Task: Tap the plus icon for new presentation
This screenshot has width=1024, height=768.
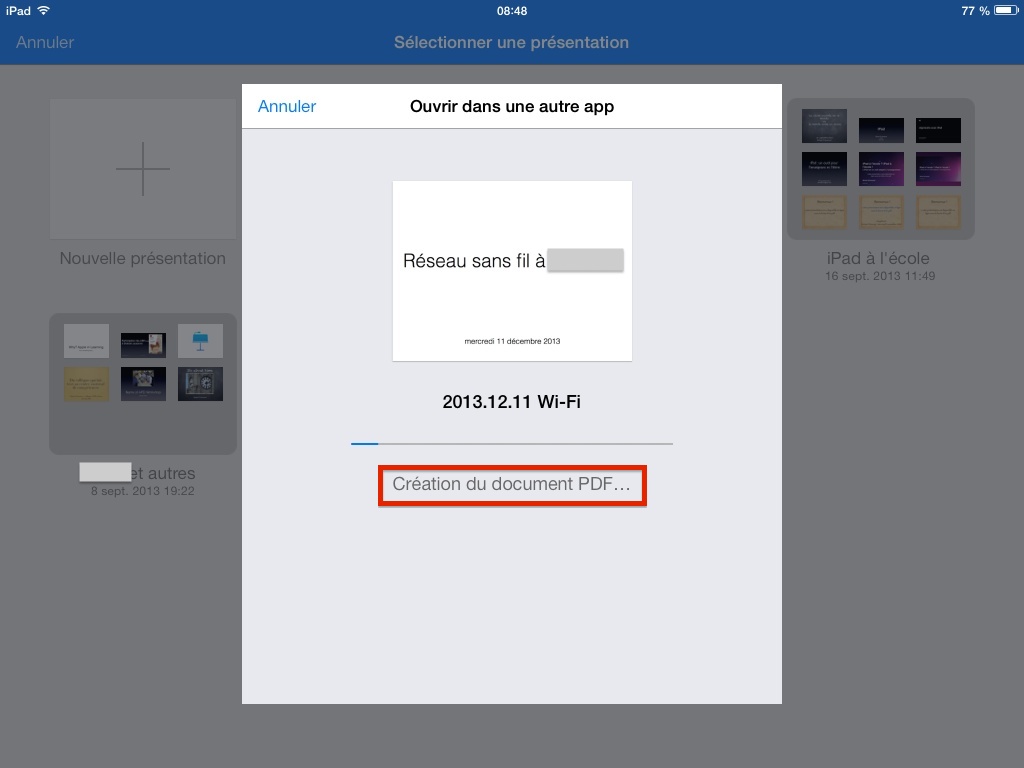Action: (143, 168)
